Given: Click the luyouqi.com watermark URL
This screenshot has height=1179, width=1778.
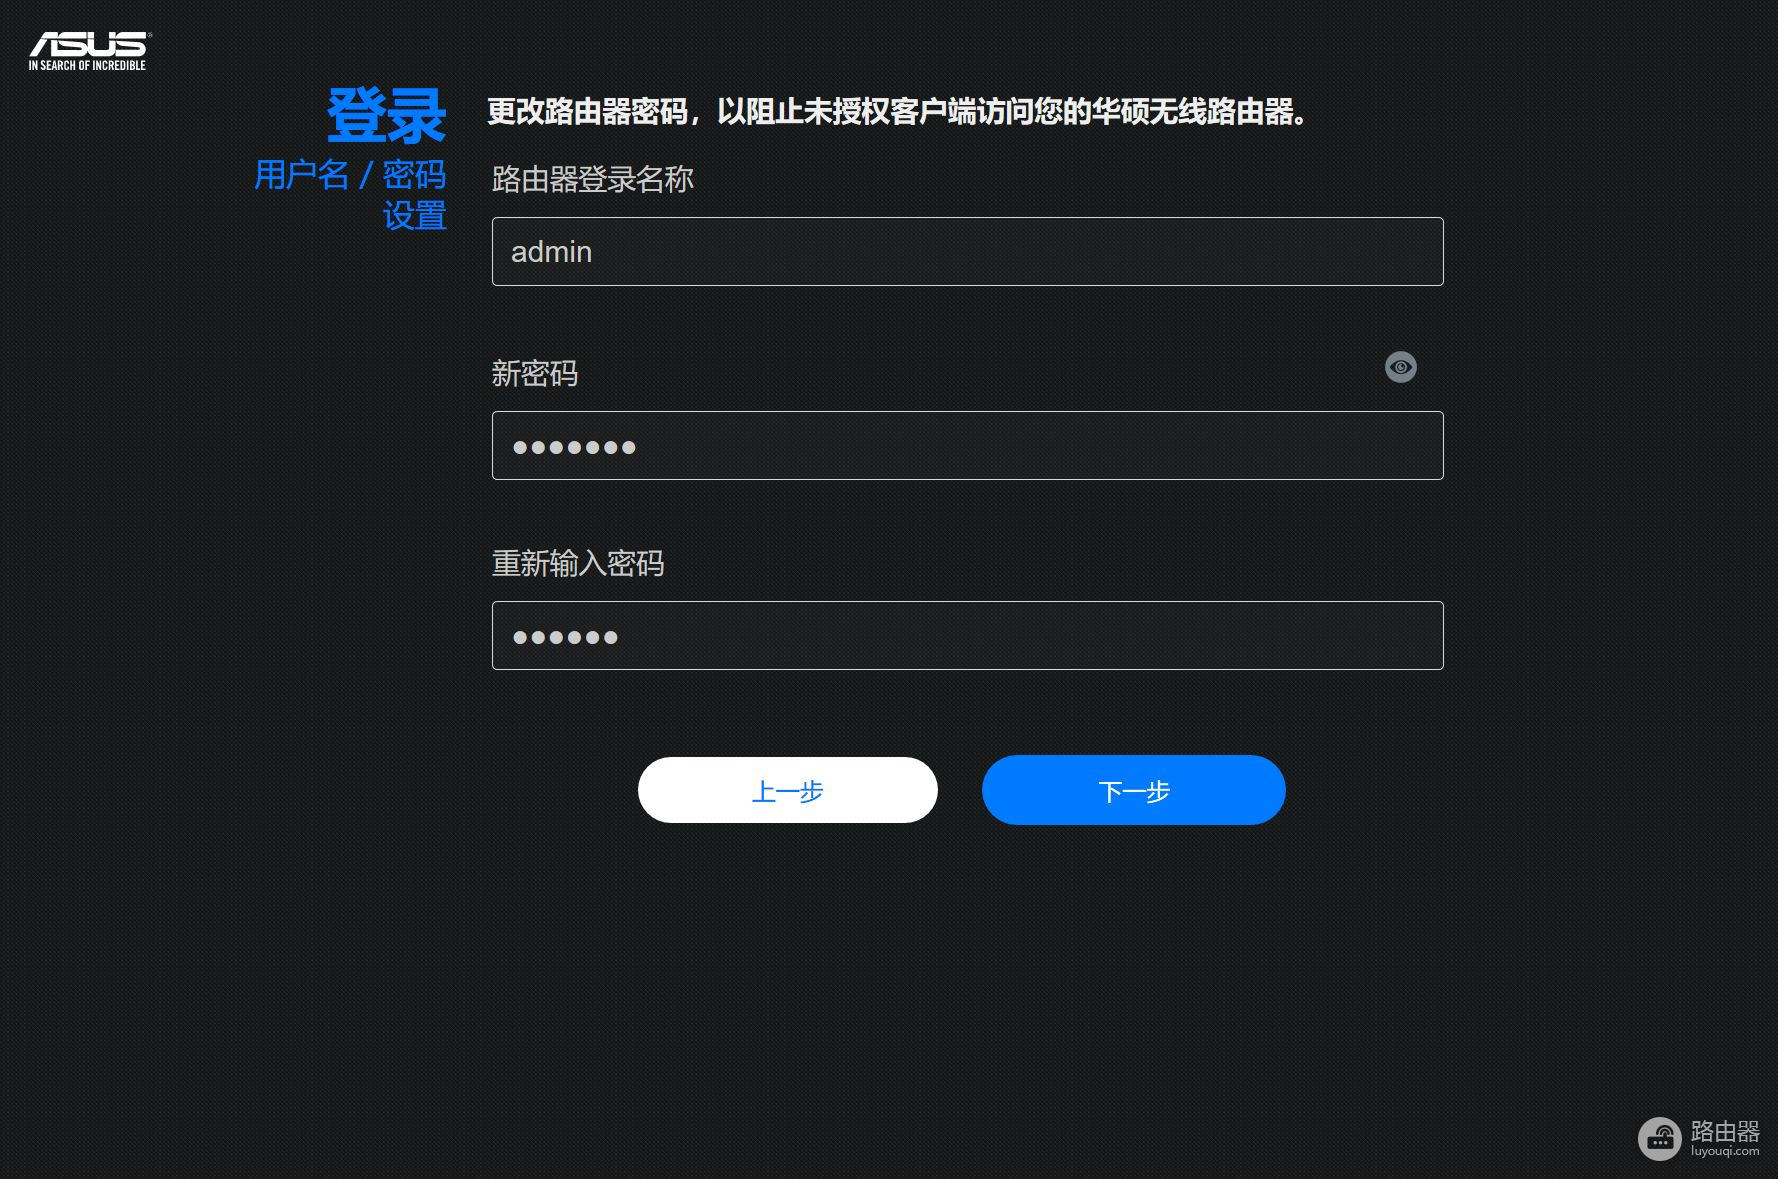Looking at the screenshot, I should tap(1725, 1151).
